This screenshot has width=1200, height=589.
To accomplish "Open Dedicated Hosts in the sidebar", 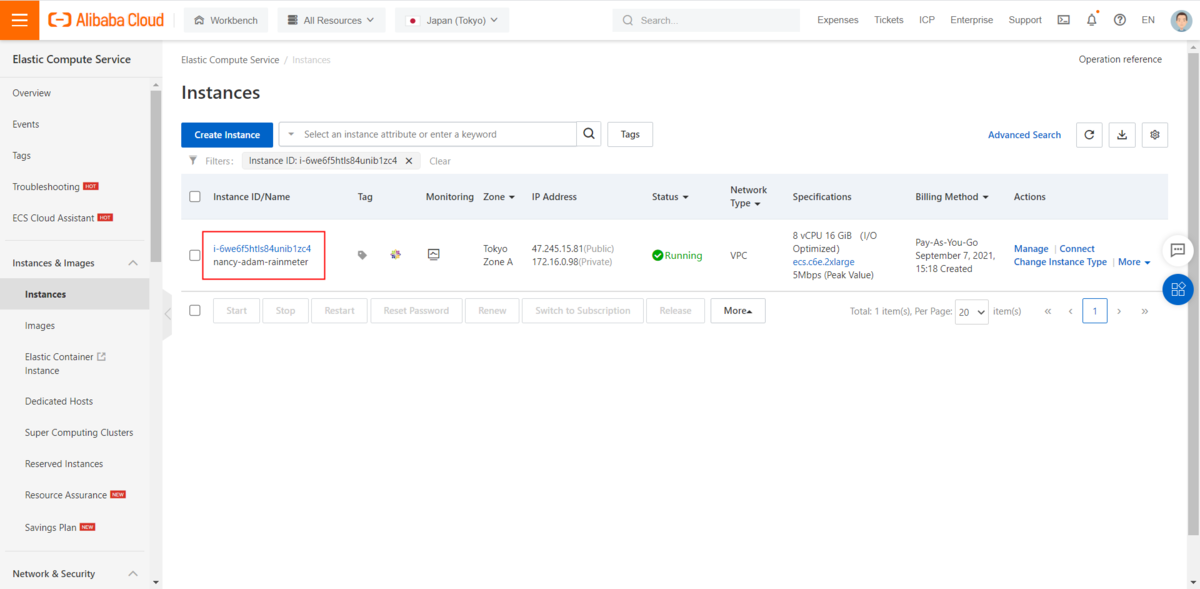I will (59, 401).
